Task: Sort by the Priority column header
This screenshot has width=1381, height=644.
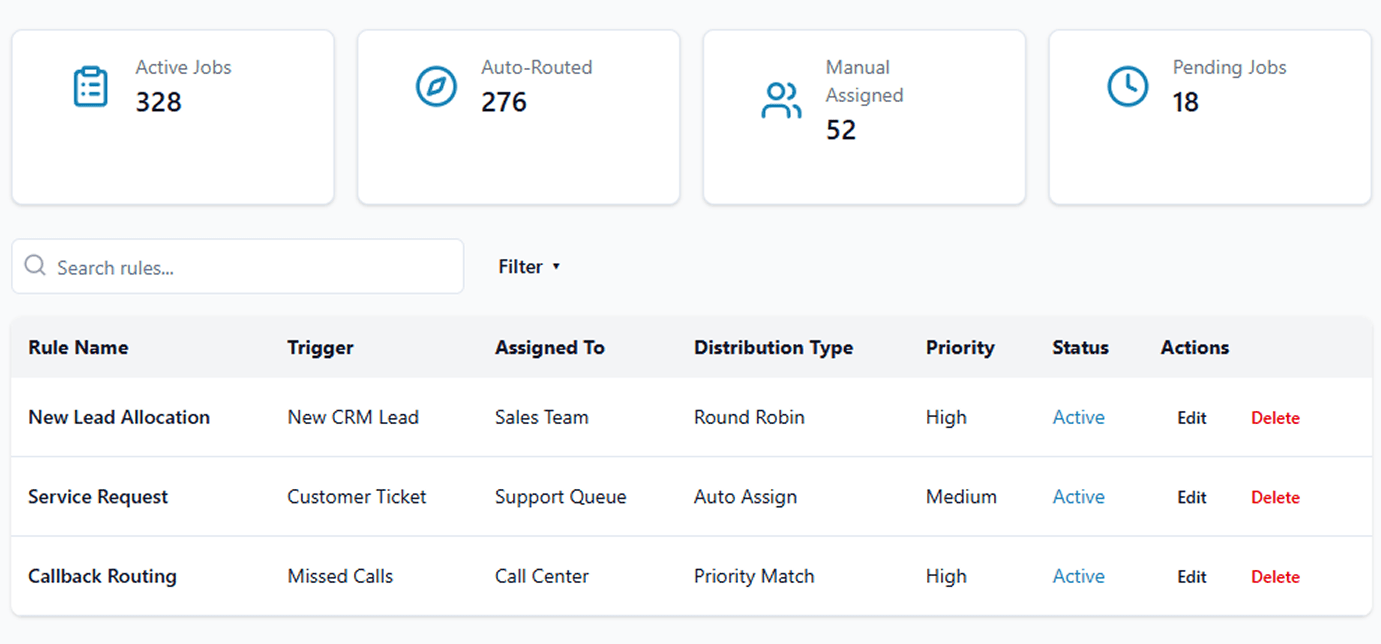Action: 960,348
